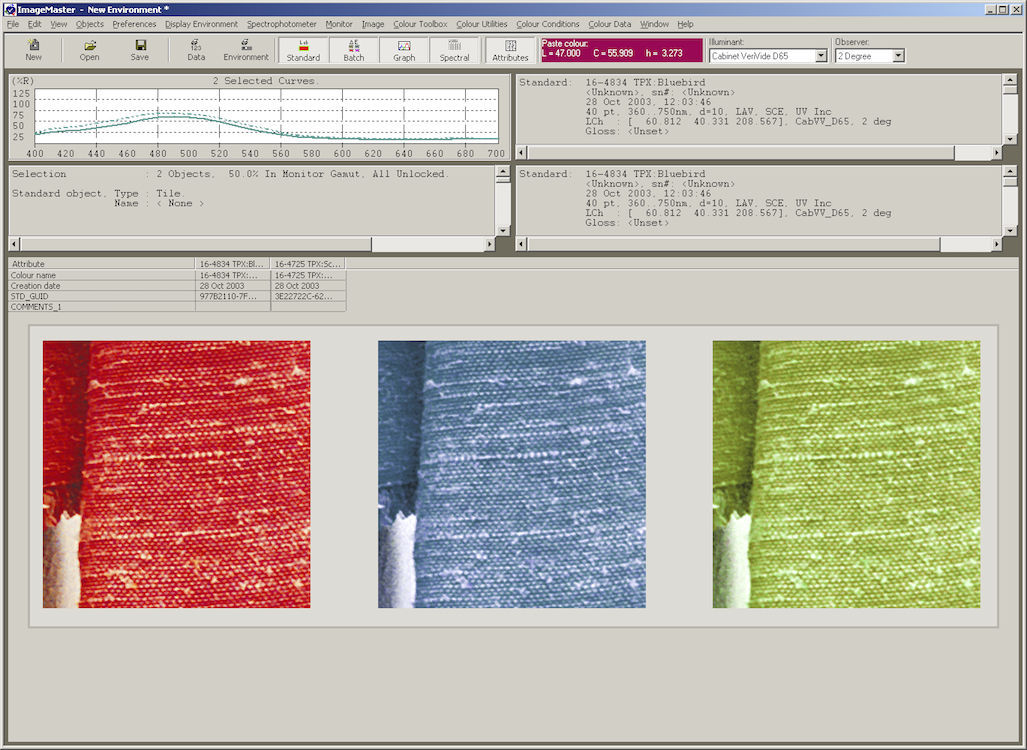Show the Spectral view
Screen dimensions: 1027x750
454,49
